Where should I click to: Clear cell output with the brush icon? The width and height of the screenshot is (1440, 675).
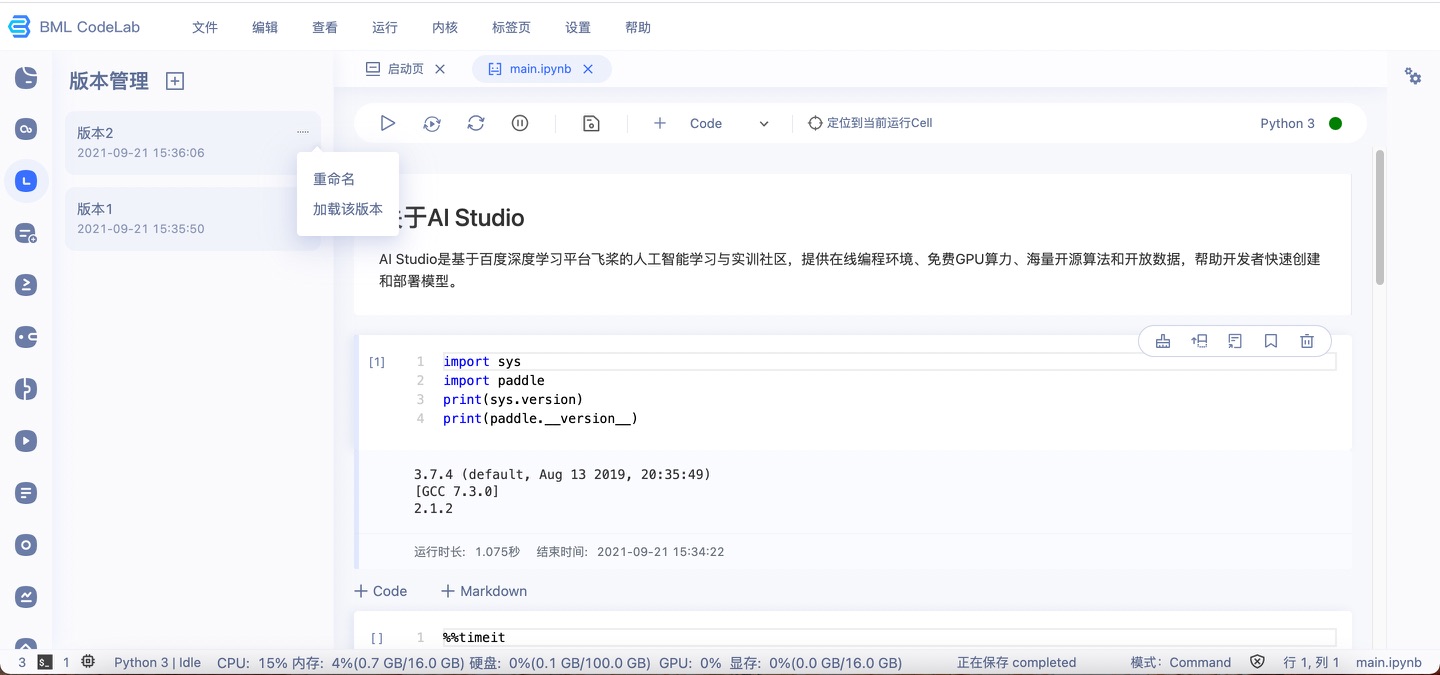click(1163, 341)
